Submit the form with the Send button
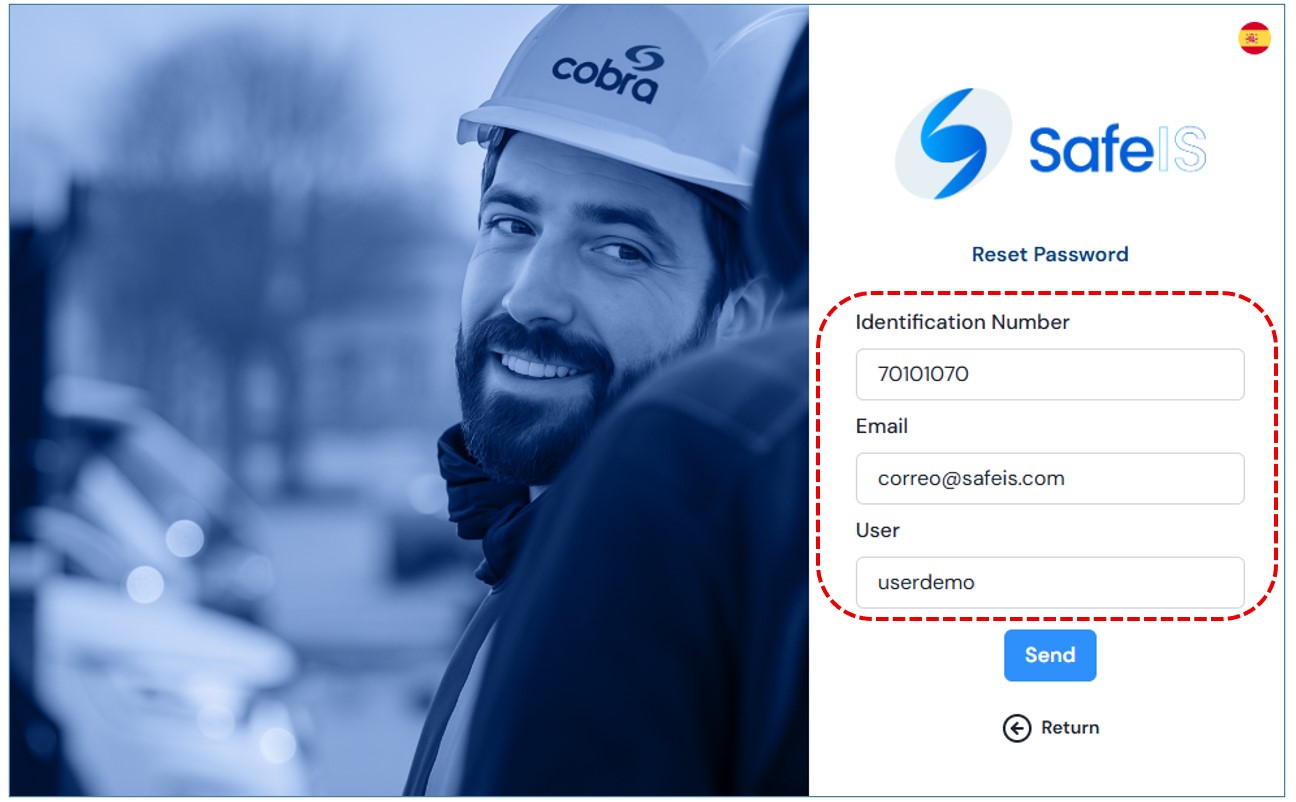 pos(1050,656)
